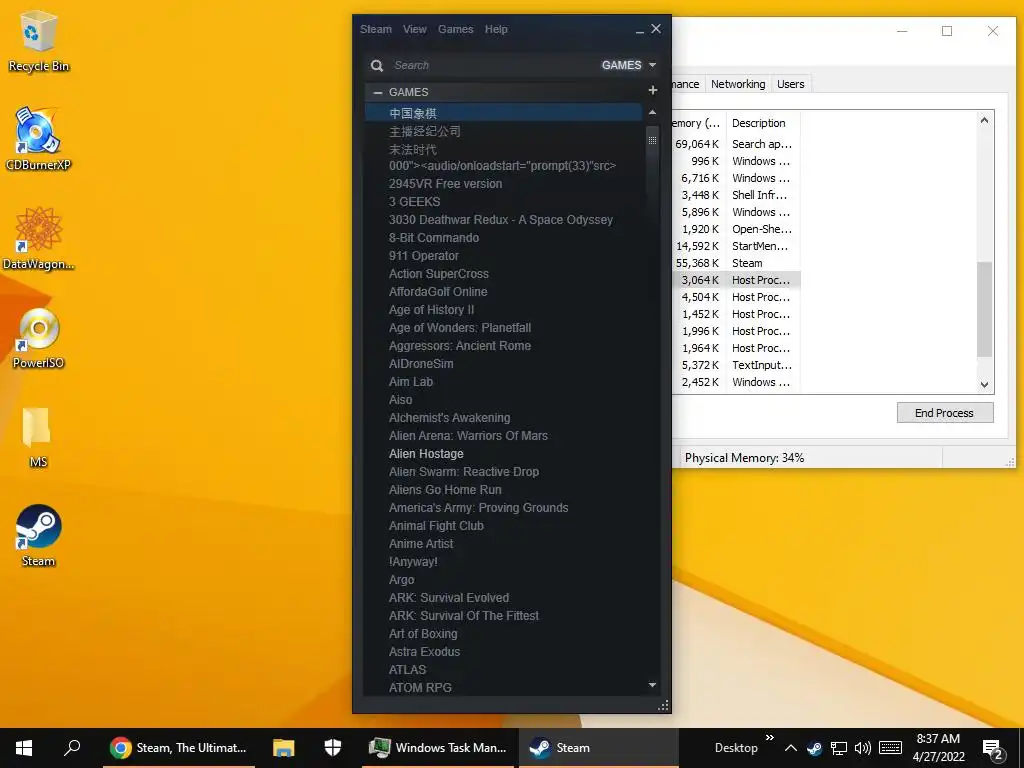Screen dimensions: 1024x768
Task: Open the Steam desktop shortcut
Action: tap(38, 536)
